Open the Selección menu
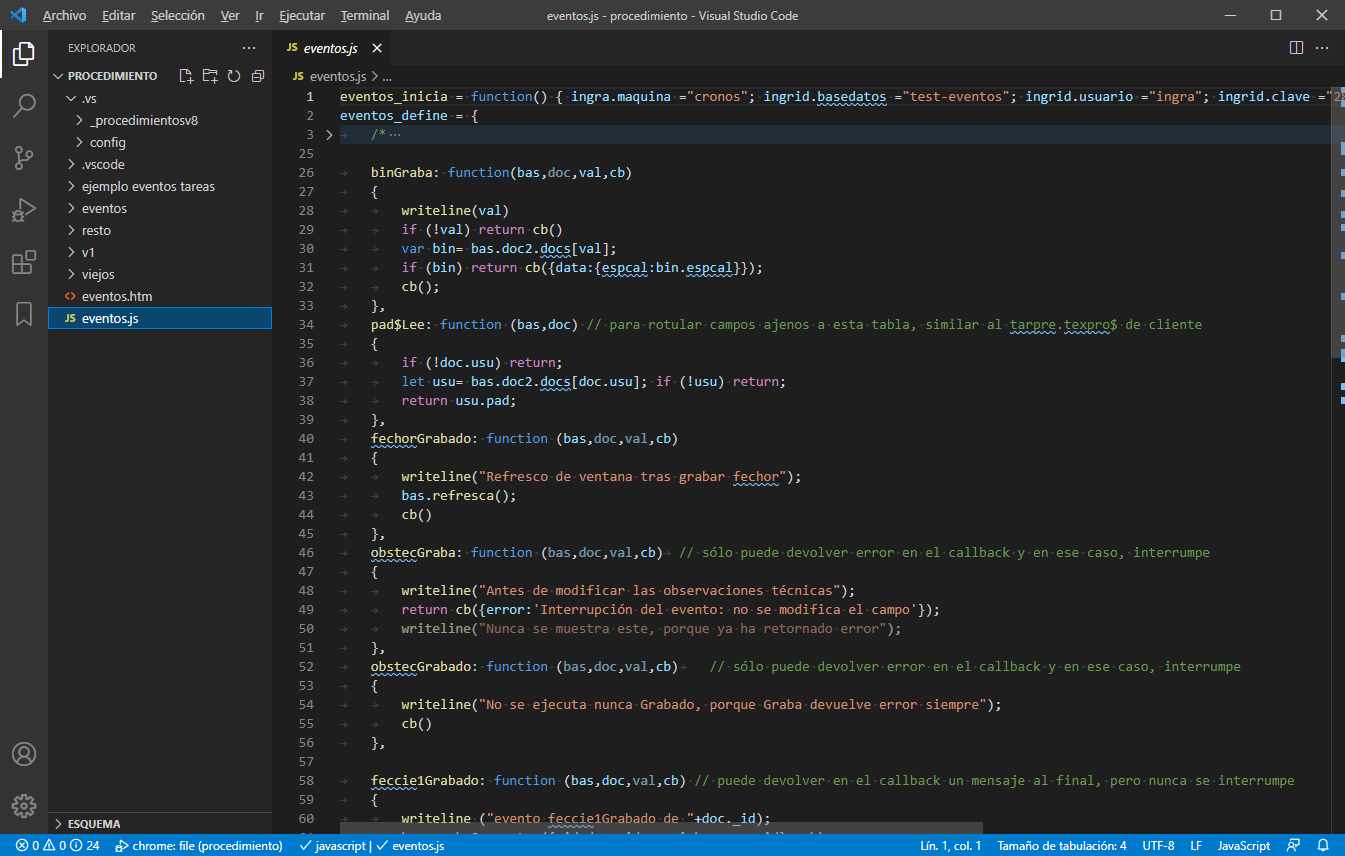The width and height of the screenshot is (1345, 856). (x=177, y=16)
